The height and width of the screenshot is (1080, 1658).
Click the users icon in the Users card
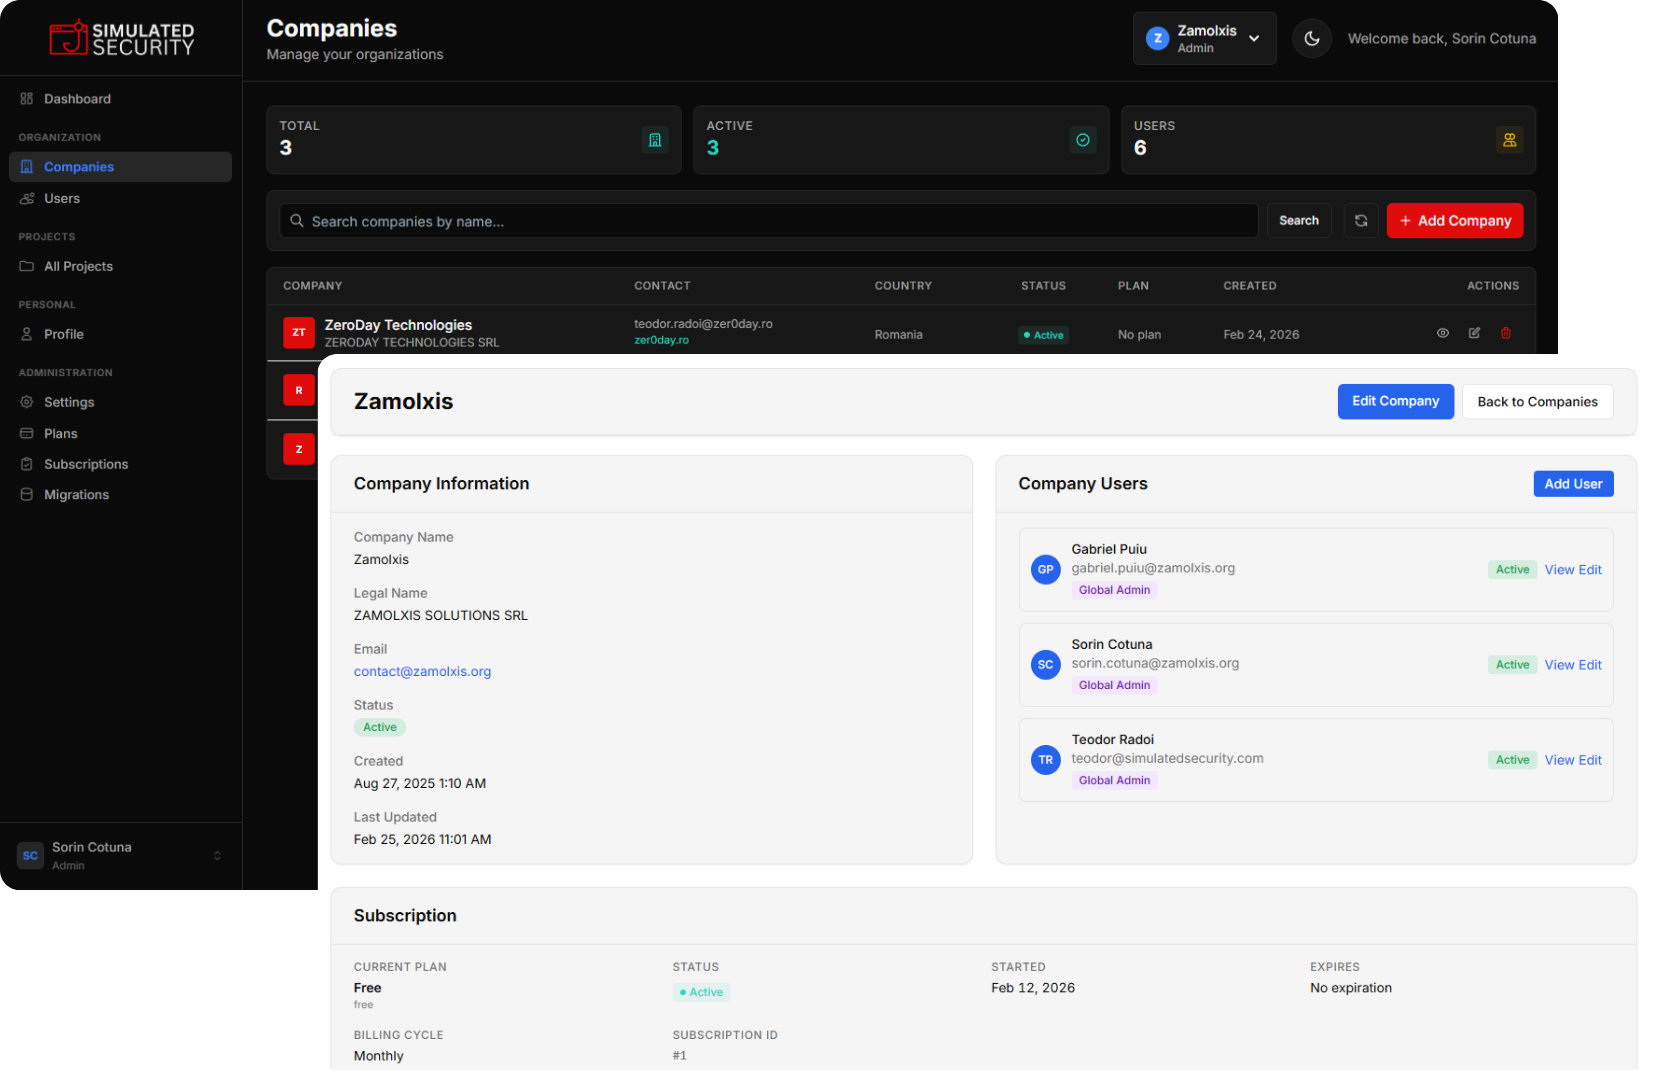pyautogui.click(x=1509, y=140)
